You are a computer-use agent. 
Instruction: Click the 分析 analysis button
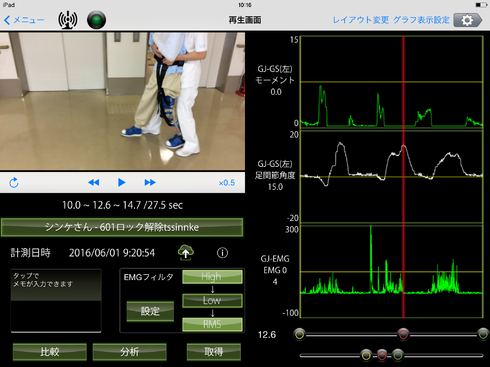(129, 352)
